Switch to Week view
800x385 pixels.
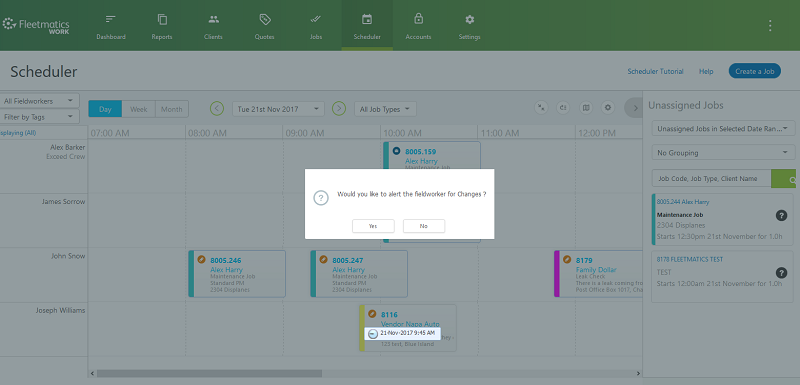(x=139, y=109)
